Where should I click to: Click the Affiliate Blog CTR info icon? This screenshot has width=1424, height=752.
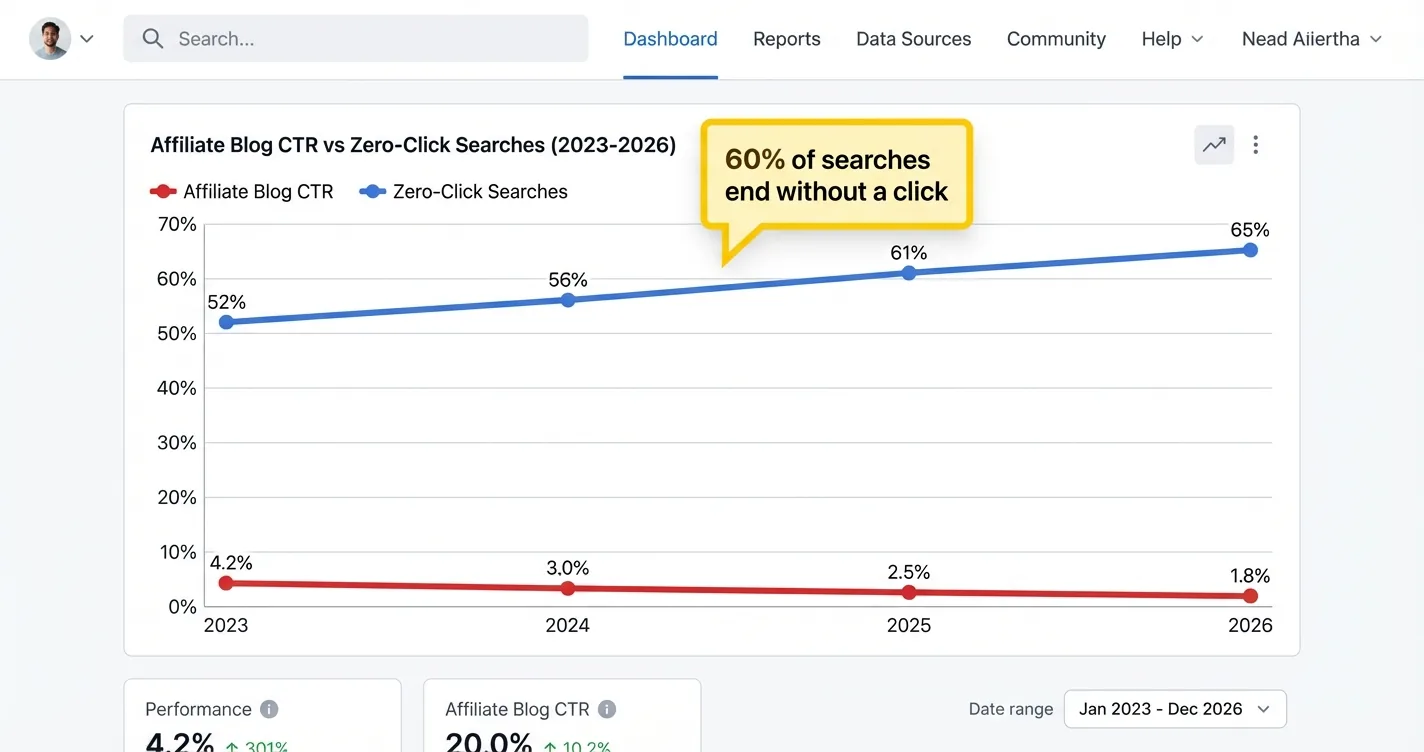605,708
